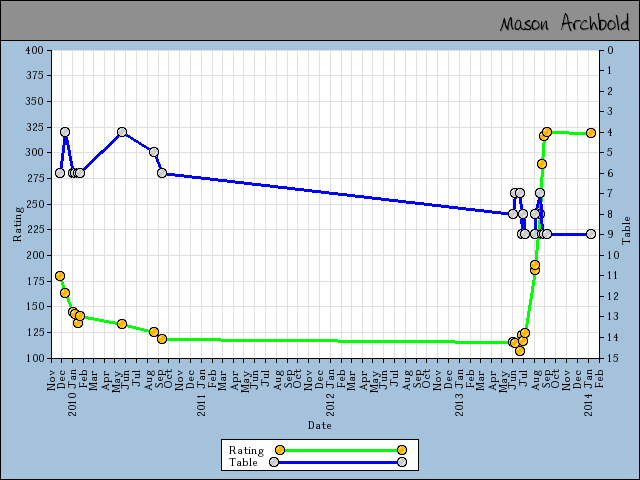Click the Rating entry in the legend
The image size is (640, 480).
(246, 450)
